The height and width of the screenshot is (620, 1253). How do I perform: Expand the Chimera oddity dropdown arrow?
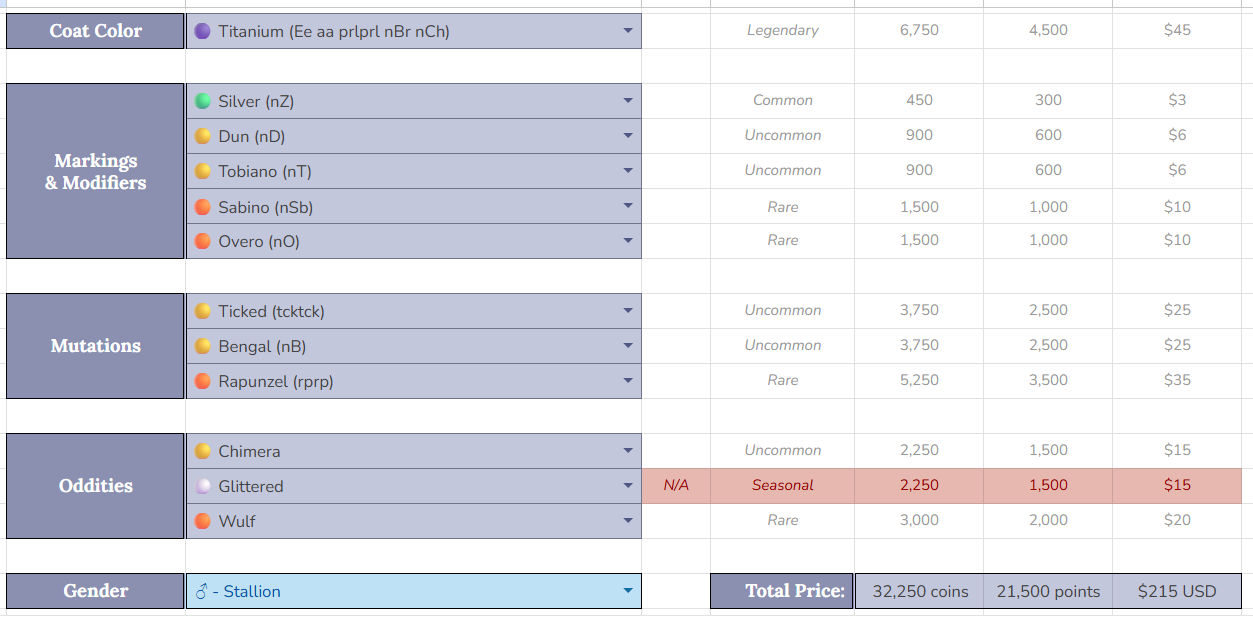(627, 451)
